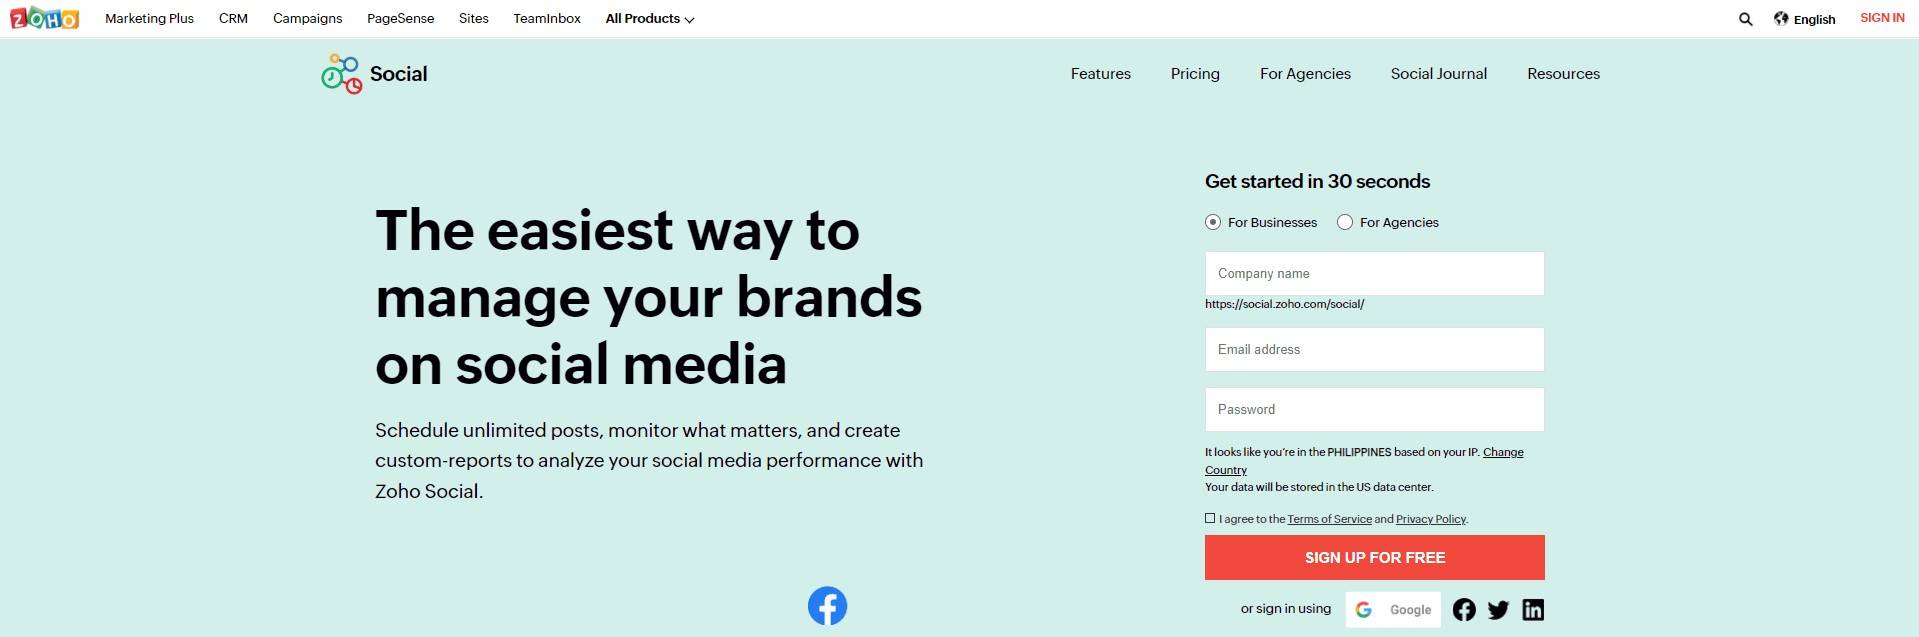This screenshot has height=637, width=1919.
Task: Sign in using Facebook icon
Action: coord(1464,610)
